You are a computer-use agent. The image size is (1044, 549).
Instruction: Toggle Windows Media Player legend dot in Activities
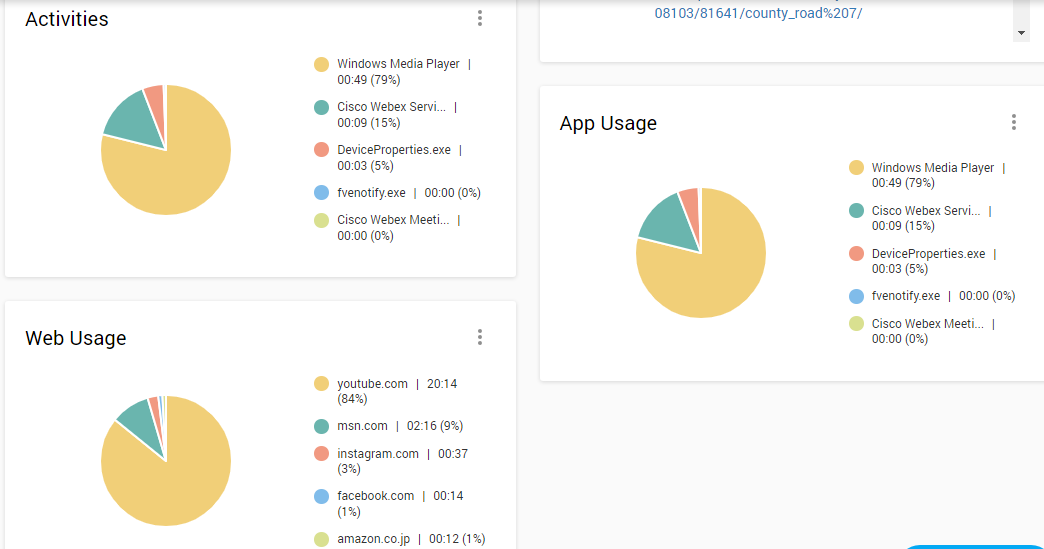coord(322,65)
